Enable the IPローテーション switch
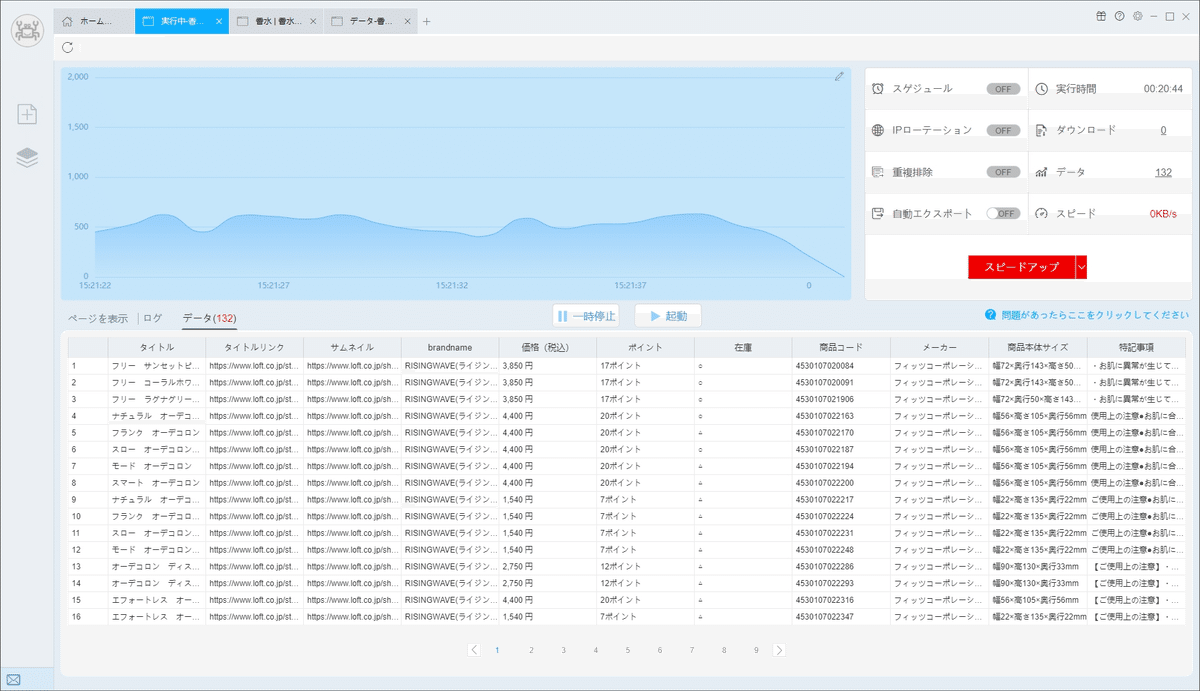 click(1003, 130)
